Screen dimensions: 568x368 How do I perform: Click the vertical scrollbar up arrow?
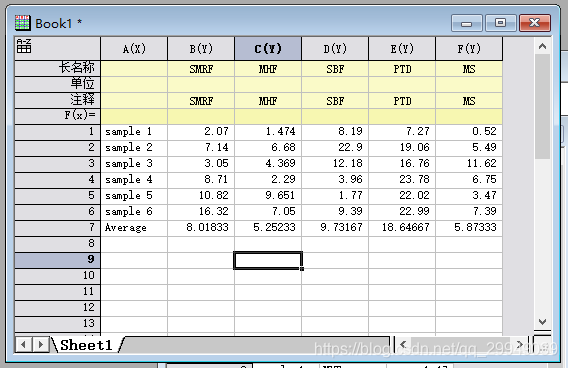click(x=542, y=46)
